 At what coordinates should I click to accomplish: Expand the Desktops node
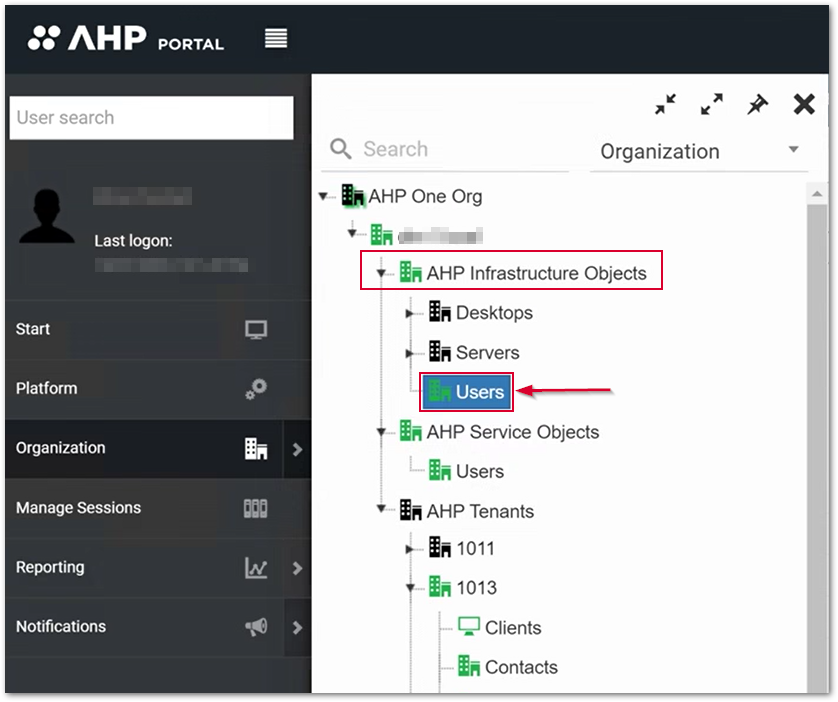click(409, 313)
